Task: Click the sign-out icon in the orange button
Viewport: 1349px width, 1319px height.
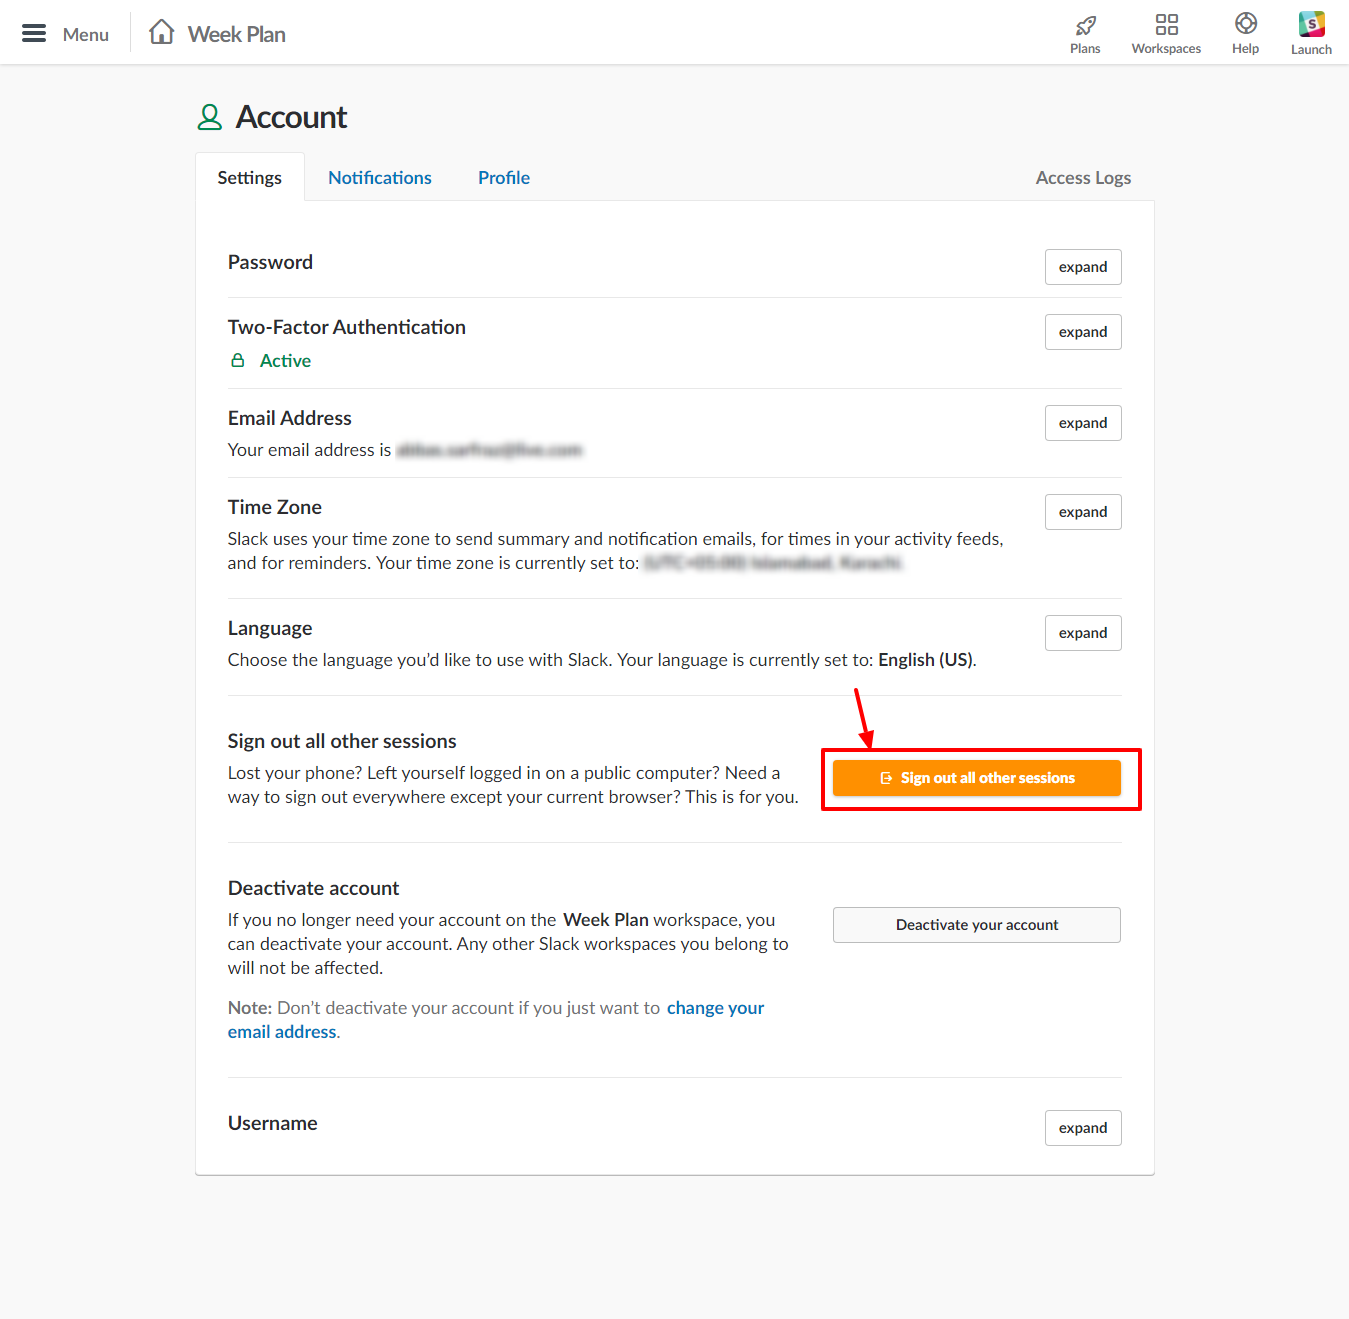Action: [x=886, y=777]
